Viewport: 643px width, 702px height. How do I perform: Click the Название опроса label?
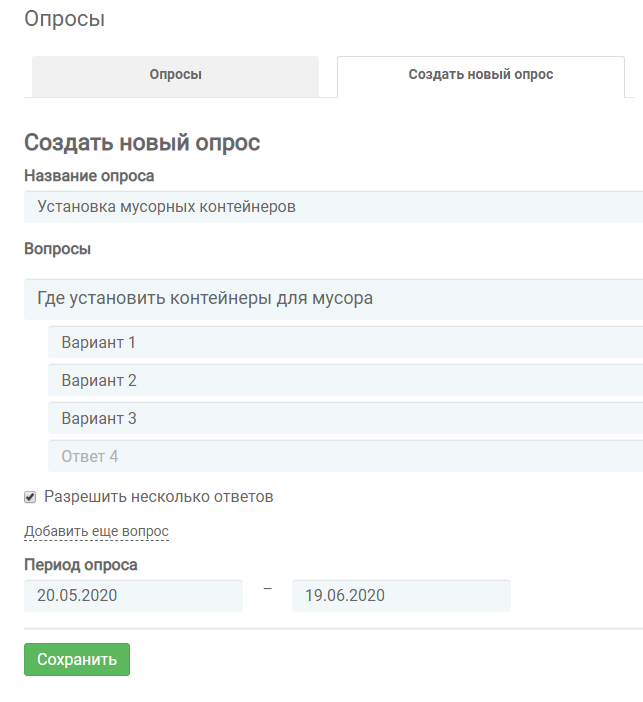tap(89, 176)
